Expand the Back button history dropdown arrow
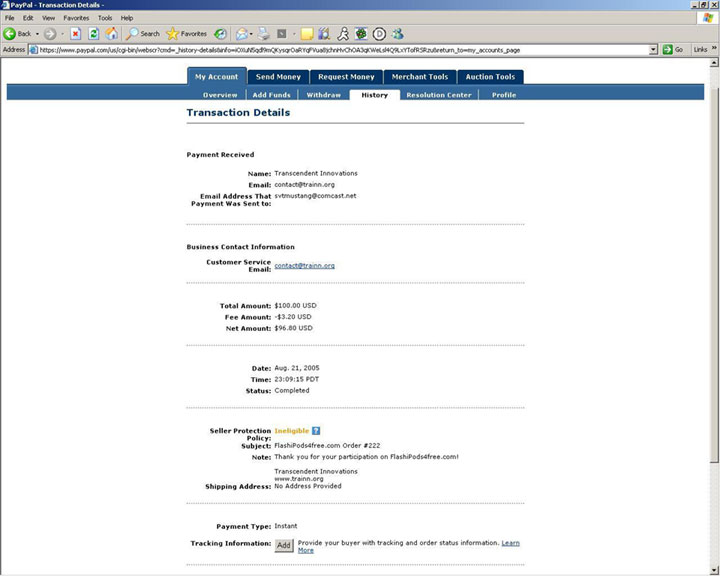Screen dimensions: 720x576 [x=37, y=34]
